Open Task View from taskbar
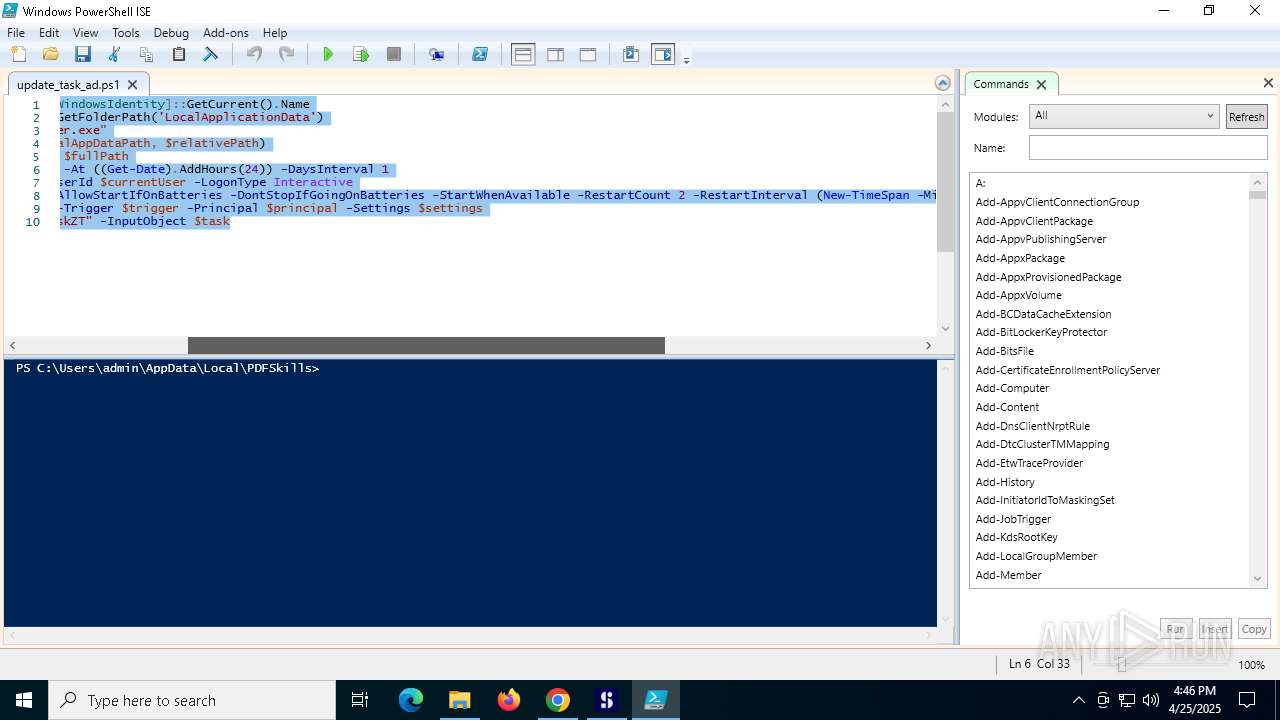Viewport: 1280px width, 720px height. 360,700
